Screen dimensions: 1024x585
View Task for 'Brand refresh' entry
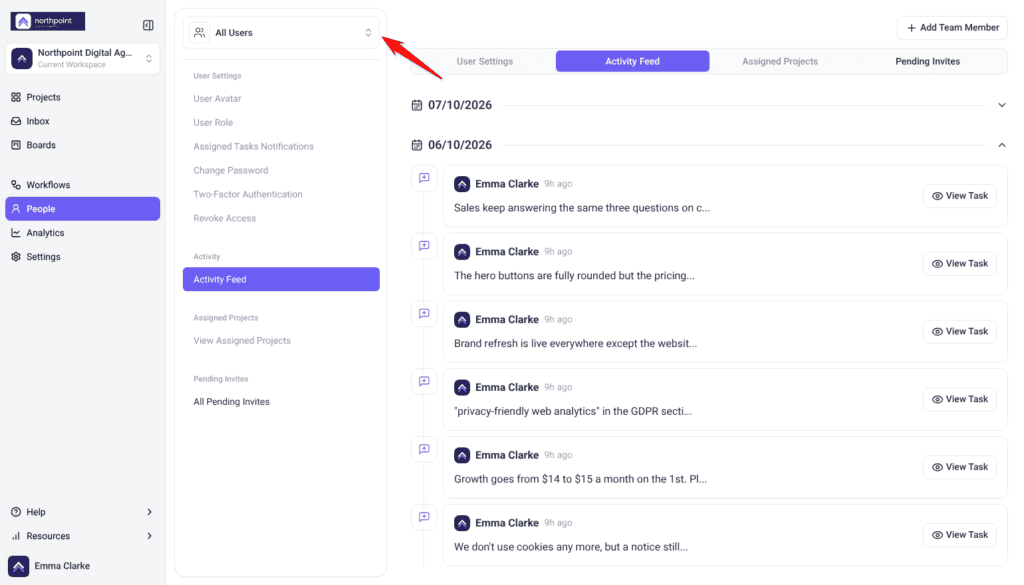[959, 332]
